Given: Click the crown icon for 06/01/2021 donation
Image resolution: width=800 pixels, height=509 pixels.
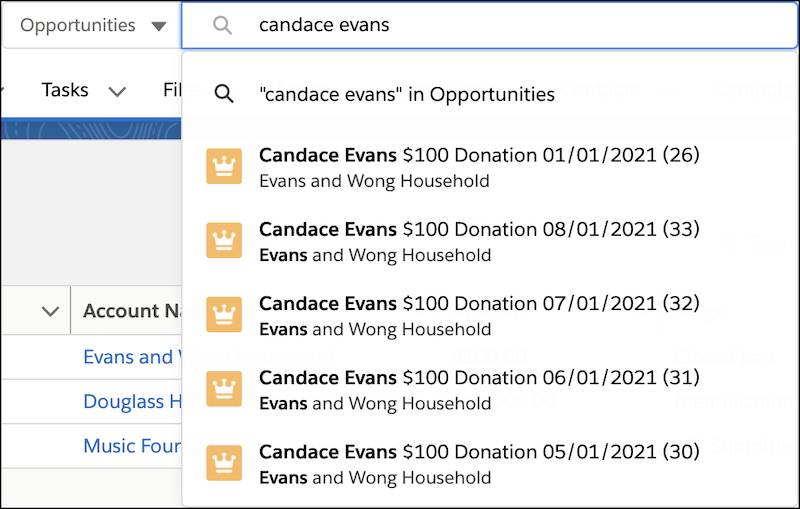Looking at the screenshot, I should 224,389.
